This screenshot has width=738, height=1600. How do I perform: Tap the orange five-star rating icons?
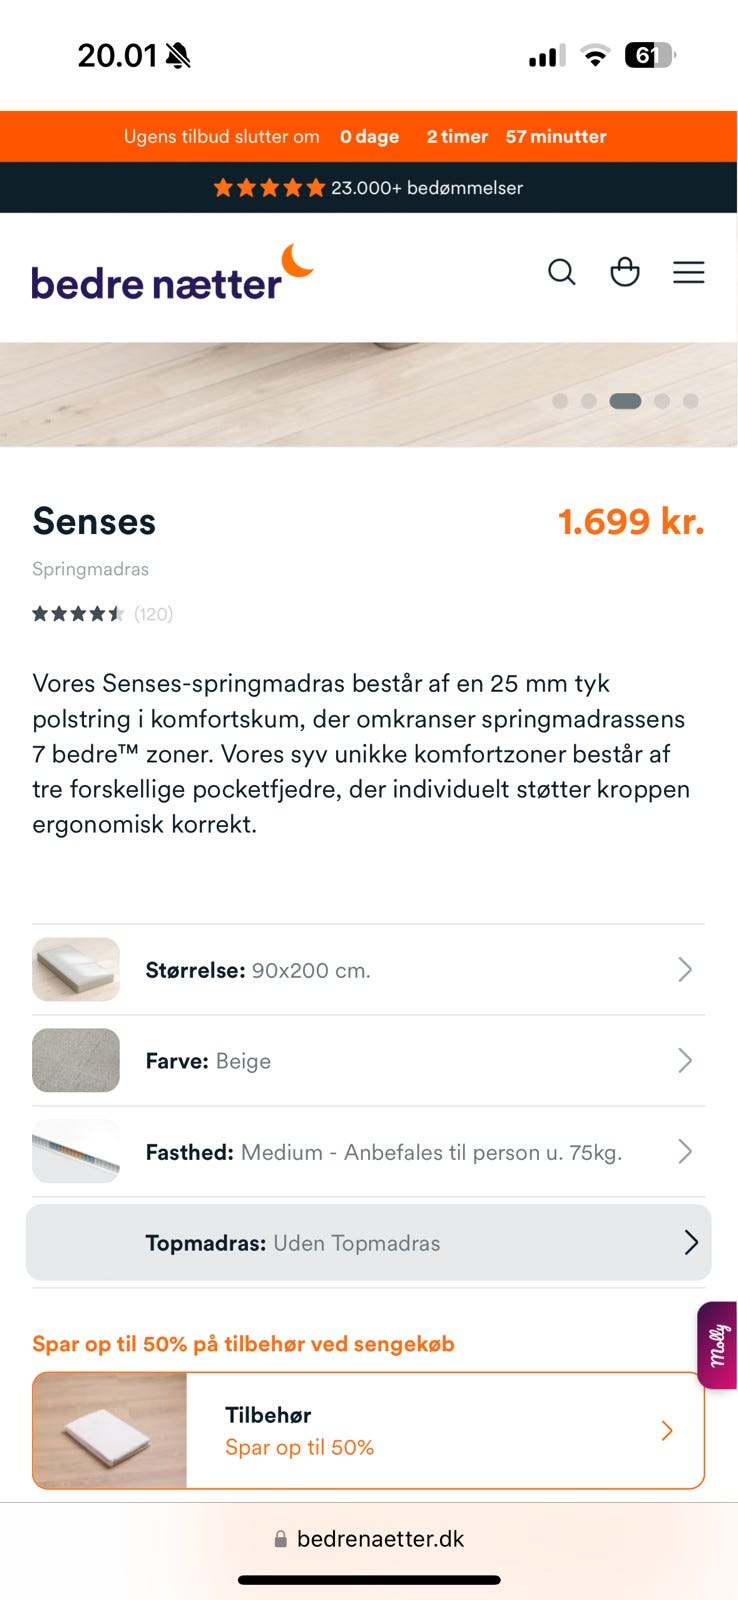click(x=269, y=188)
